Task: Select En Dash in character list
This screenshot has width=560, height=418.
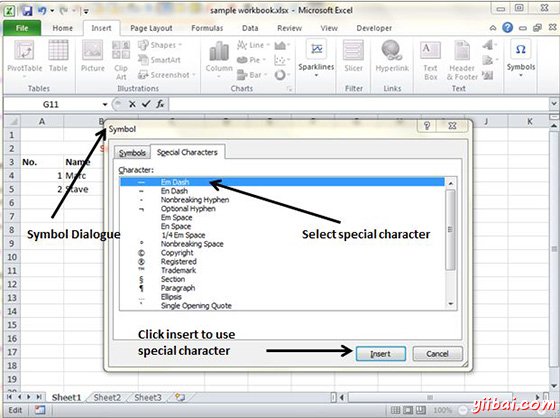Action: (282, 191)
